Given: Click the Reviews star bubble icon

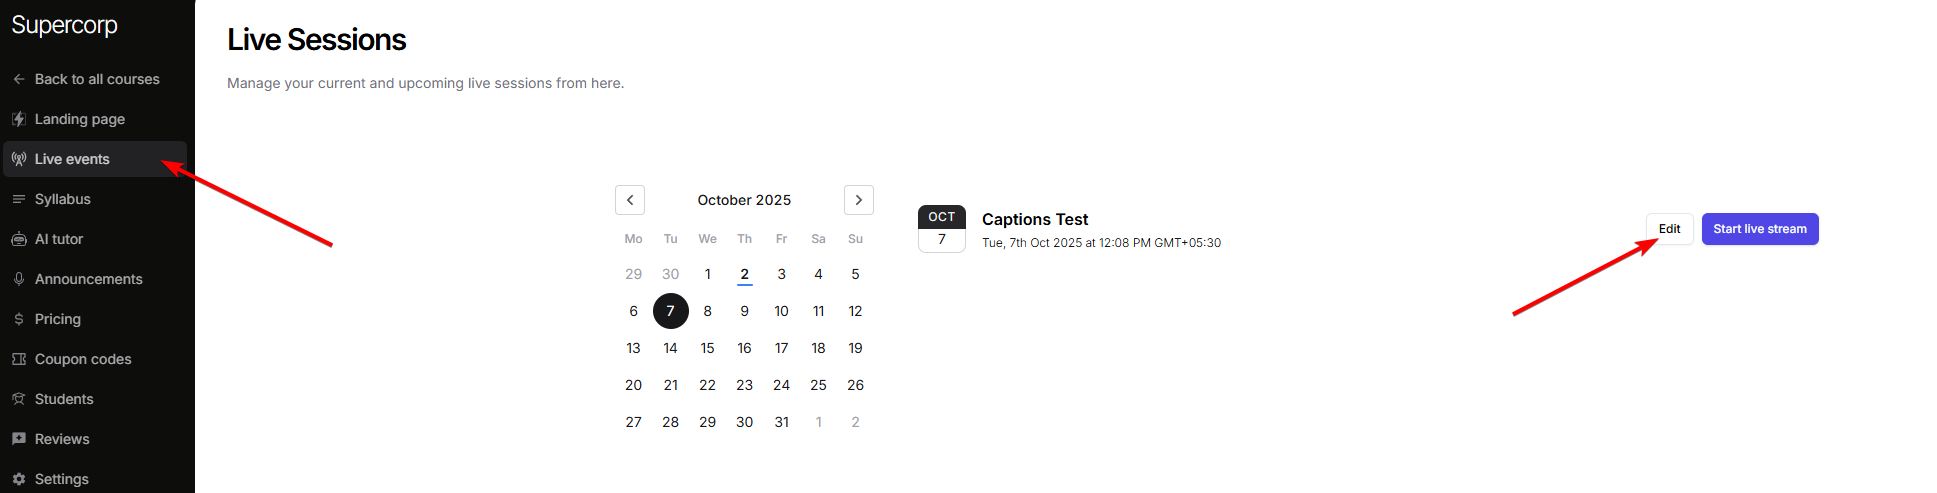Looking at the screenshot, I should point(19,439).
